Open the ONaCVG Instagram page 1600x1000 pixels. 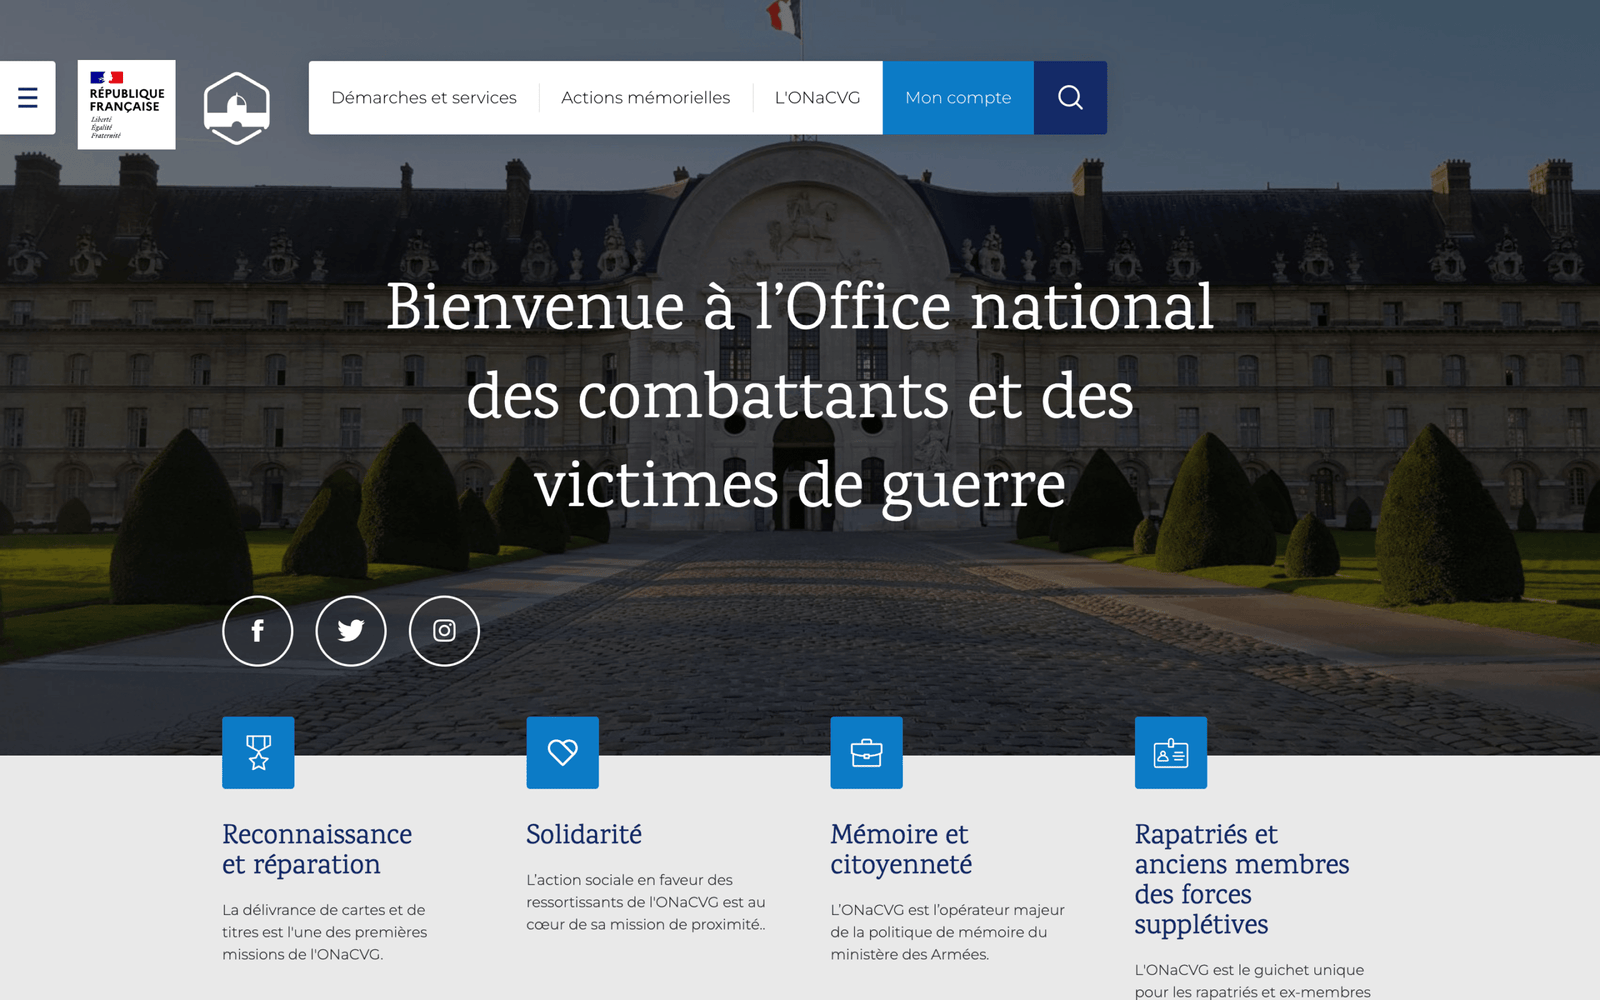tap(444, 631)
